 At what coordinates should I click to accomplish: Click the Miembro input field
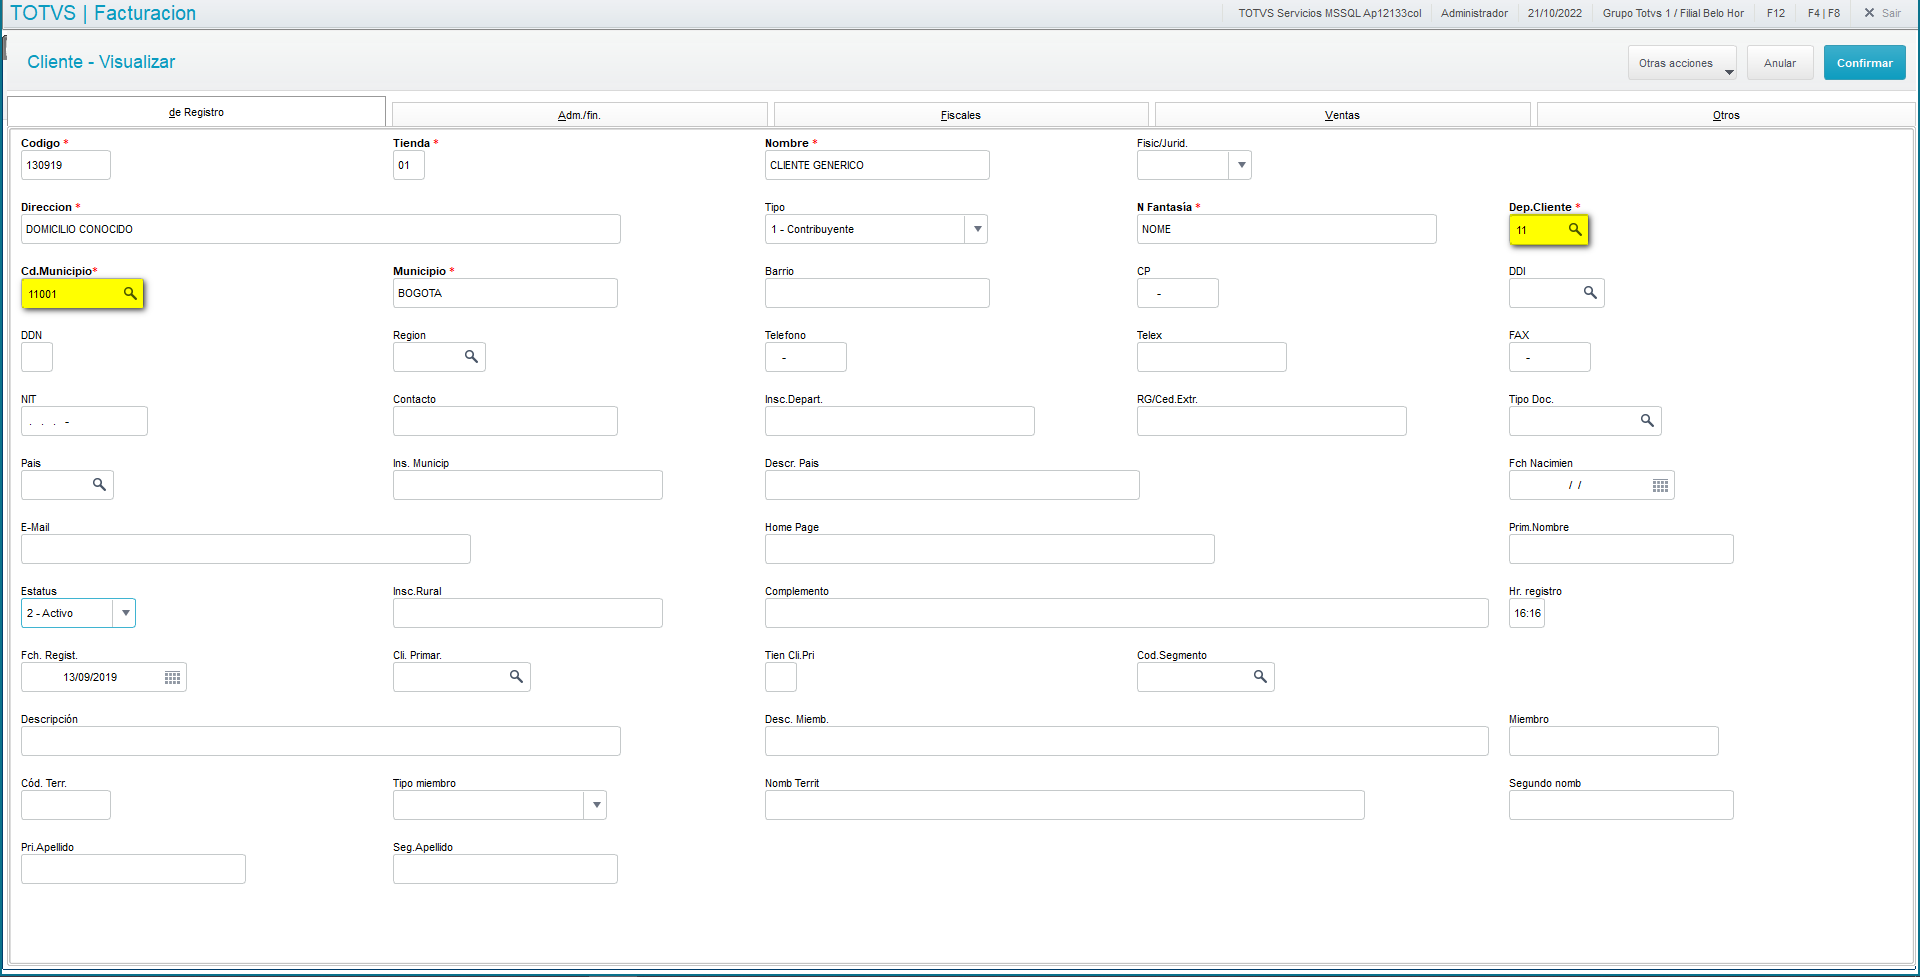pos(1614,741)
